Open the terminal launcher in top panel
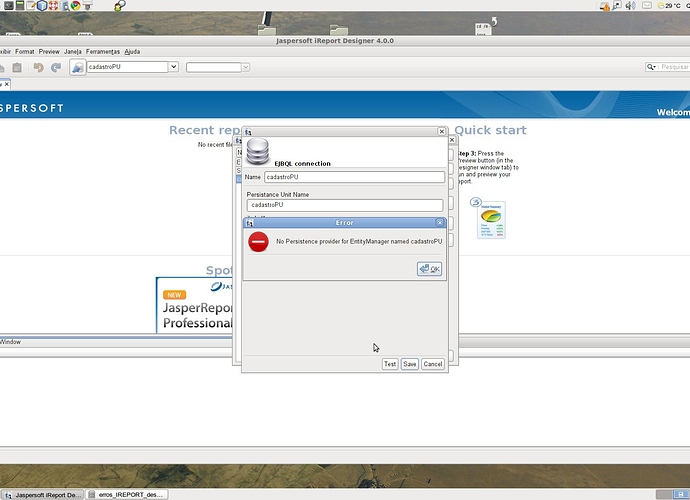The image size is (690, 500). pos(9,5)
